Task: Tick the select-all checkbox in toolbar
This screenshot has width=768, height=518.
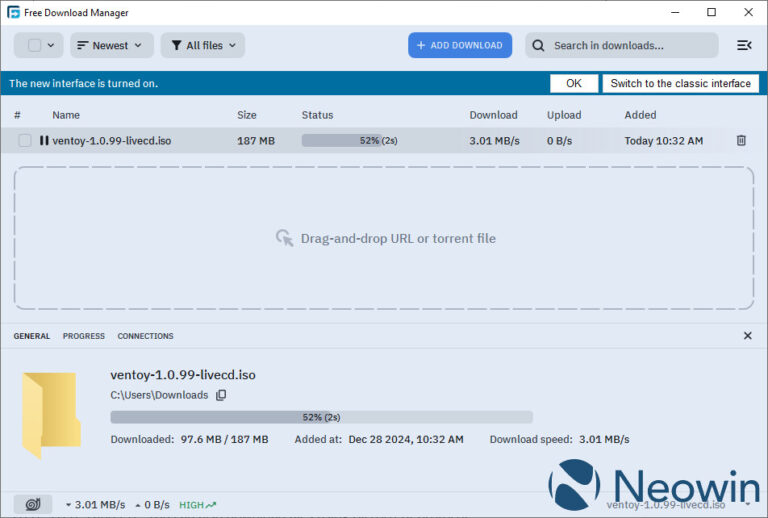Action: pos(34,46)
